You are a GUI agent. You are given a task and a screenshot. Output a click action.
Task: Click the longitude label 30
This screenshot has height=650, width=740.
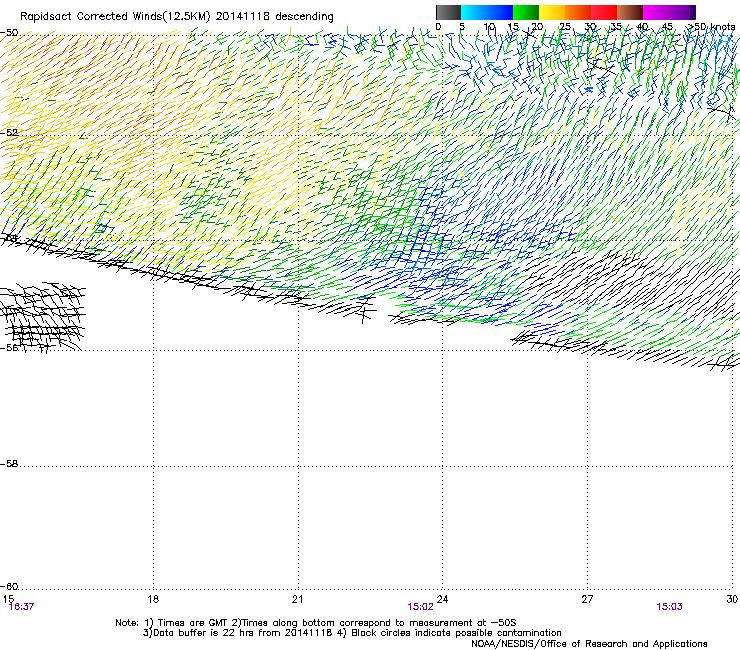click(732, 599)
